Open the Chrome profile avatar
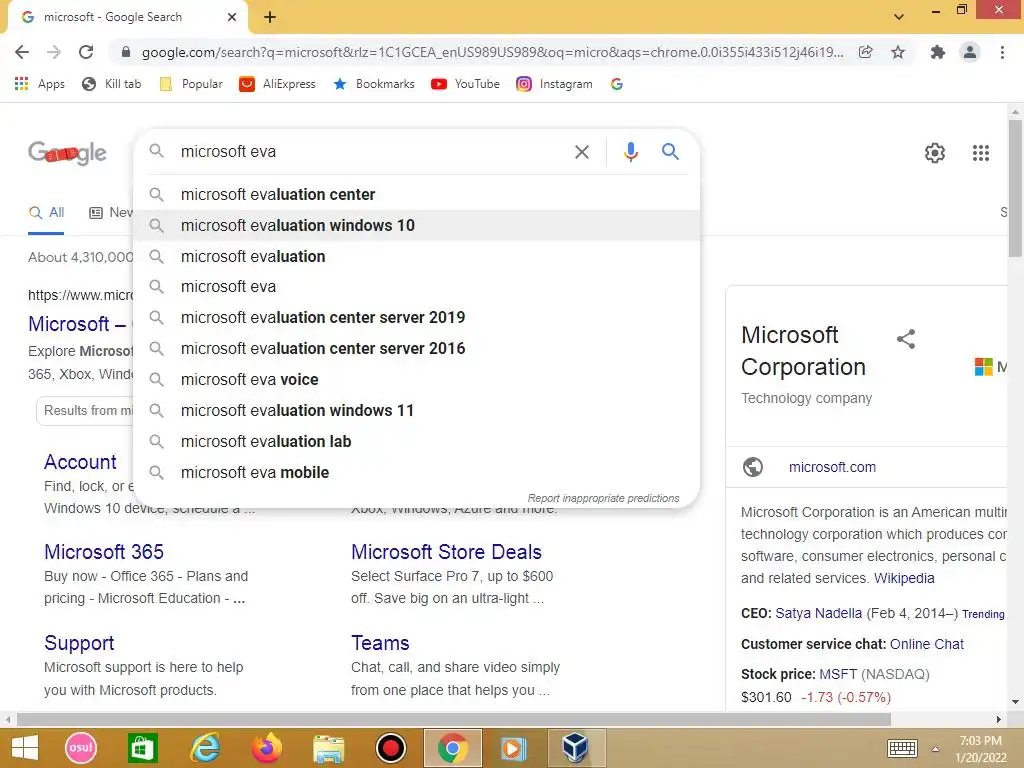Viewport: 1024px width, 768px height. tap(970, 52)
